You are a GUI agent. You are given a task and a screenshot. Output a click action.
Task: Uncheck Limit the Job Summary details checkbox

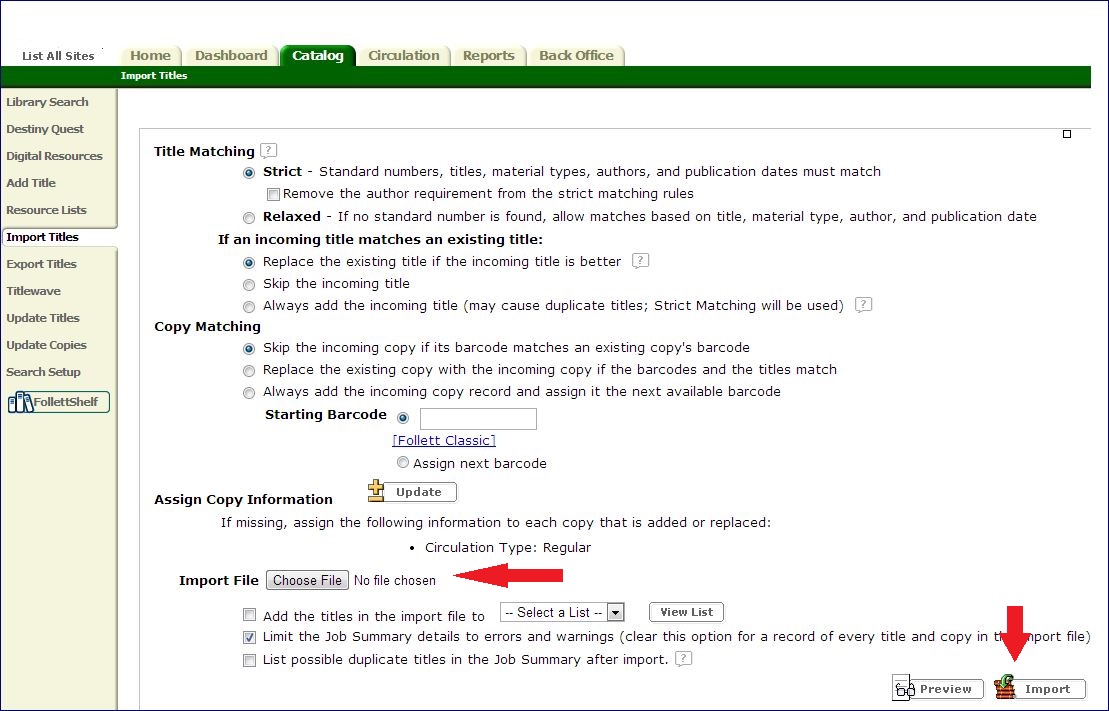[249, 637]
